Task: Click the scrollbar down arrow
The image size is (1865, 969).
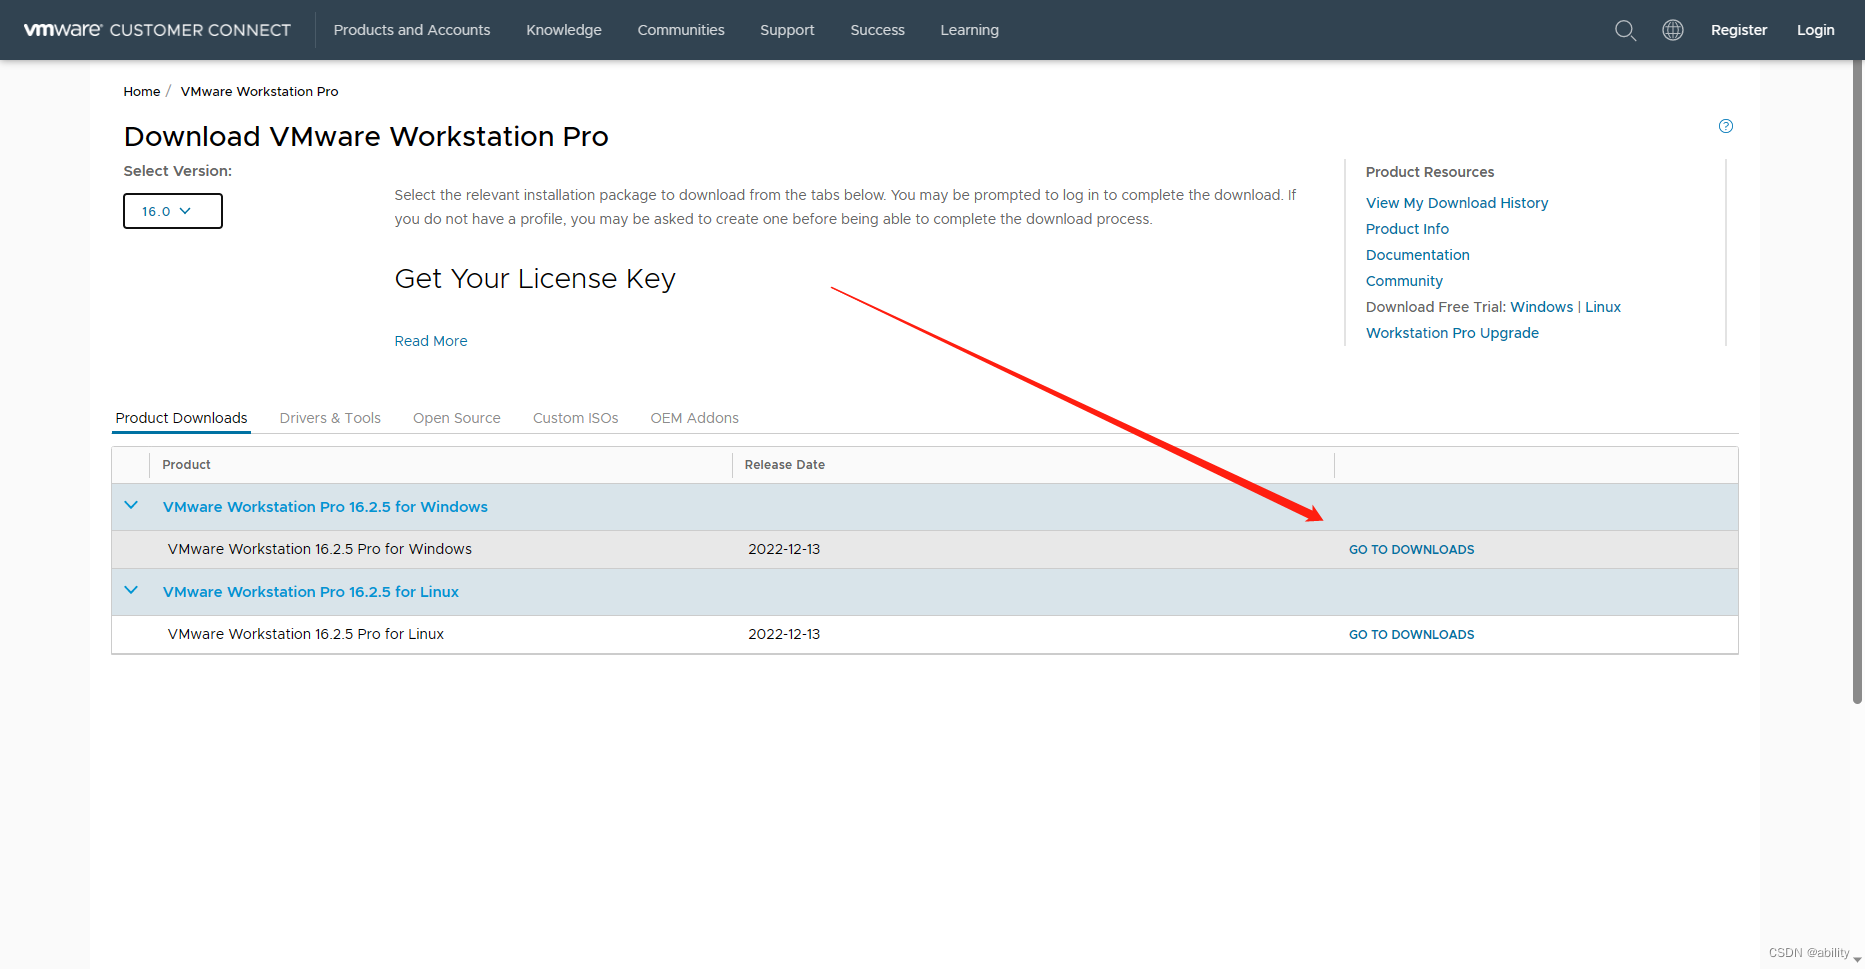Action: click(x=1857, y=960)
